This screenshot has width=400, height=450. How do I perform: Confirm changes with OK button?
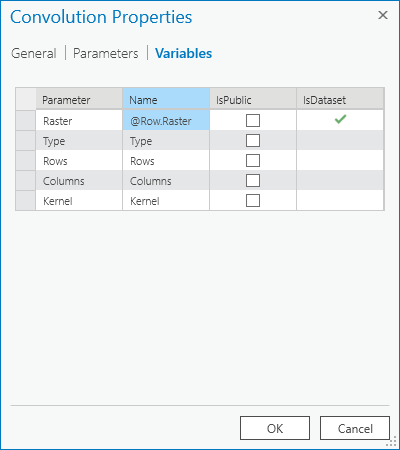coord(275,428)
